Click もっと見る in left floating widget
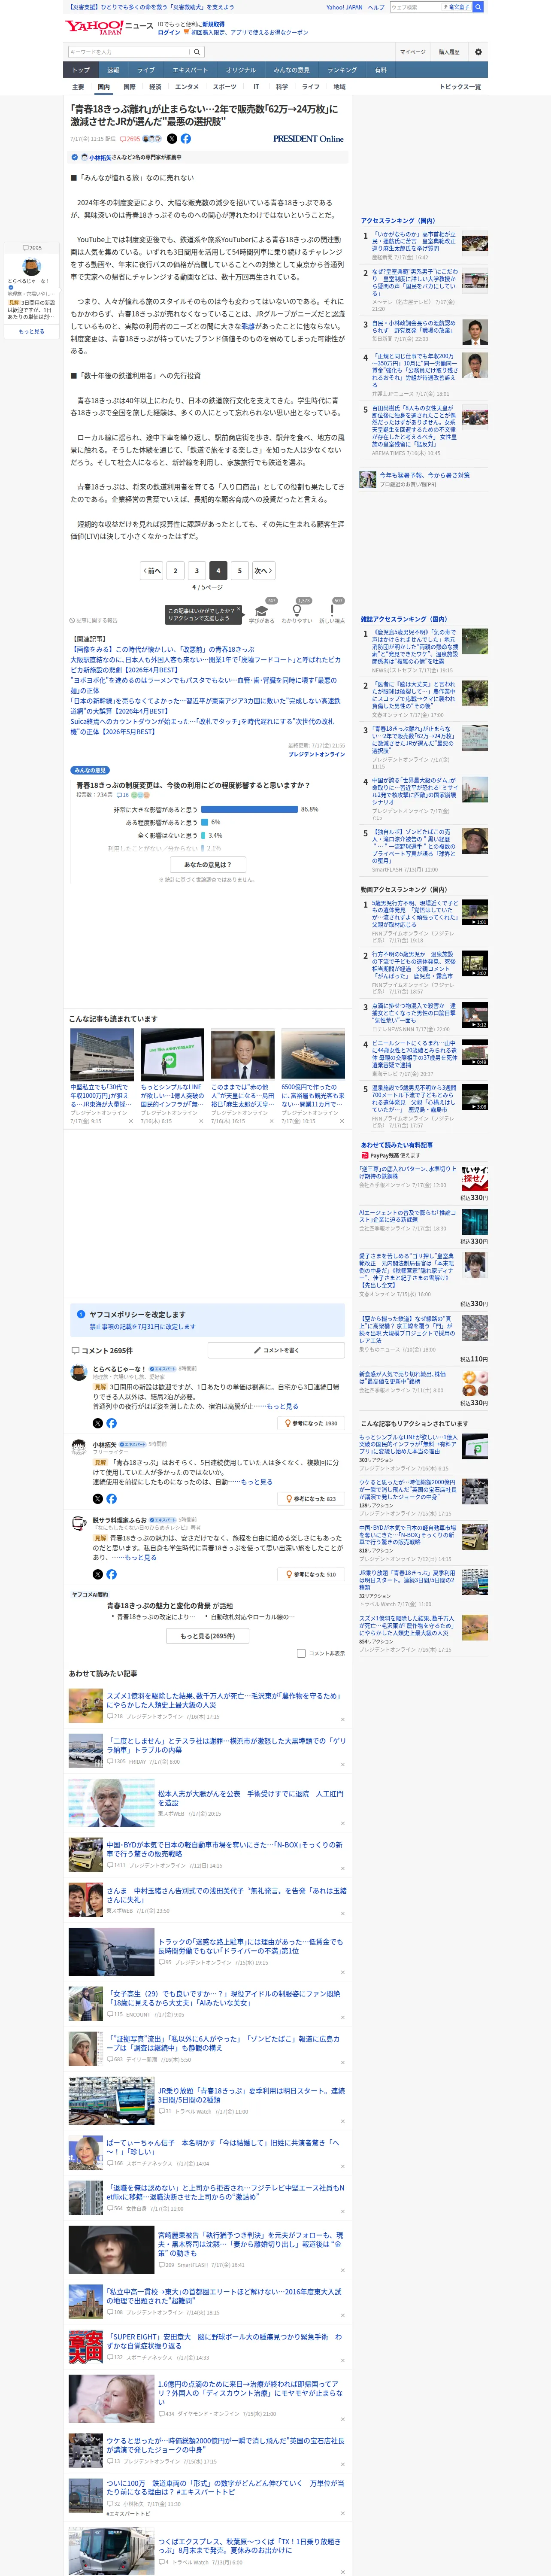 click(x=32, y=331)
